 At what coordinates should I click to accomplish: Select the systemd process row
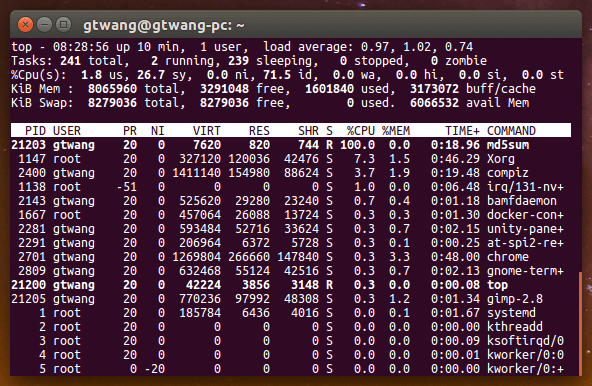(x=291, y=313)
